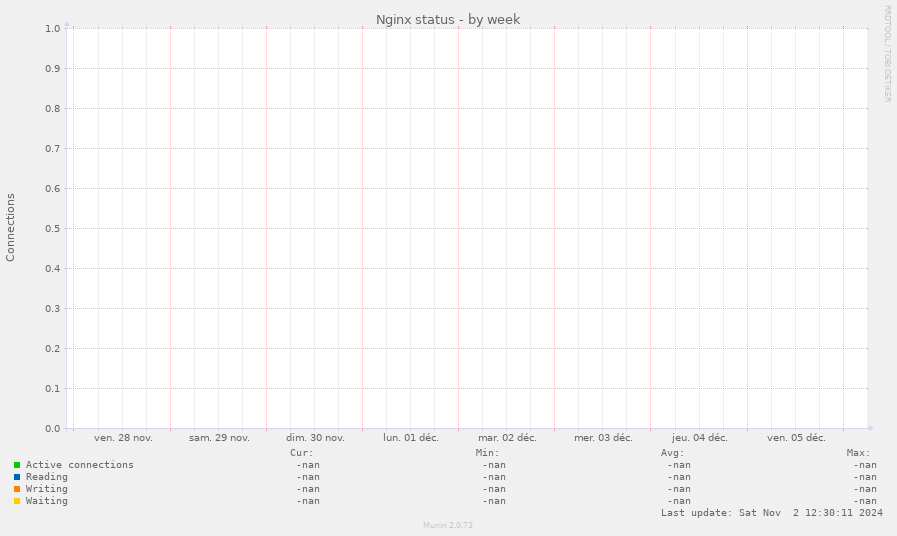Click the 0.0 y-axis value

53,429
